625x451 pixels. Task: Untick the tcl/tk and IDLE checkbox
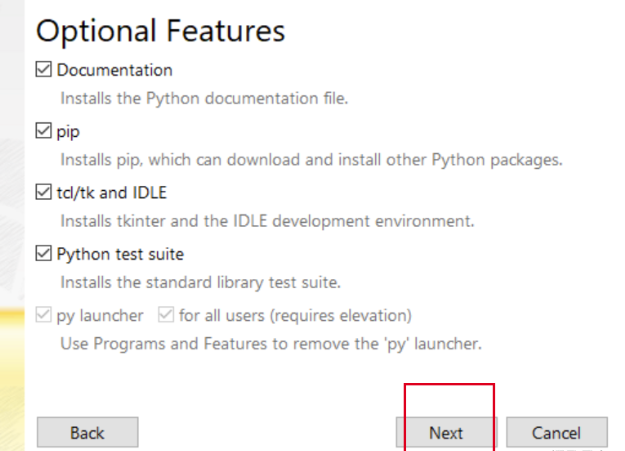click(x=43, y=193)
